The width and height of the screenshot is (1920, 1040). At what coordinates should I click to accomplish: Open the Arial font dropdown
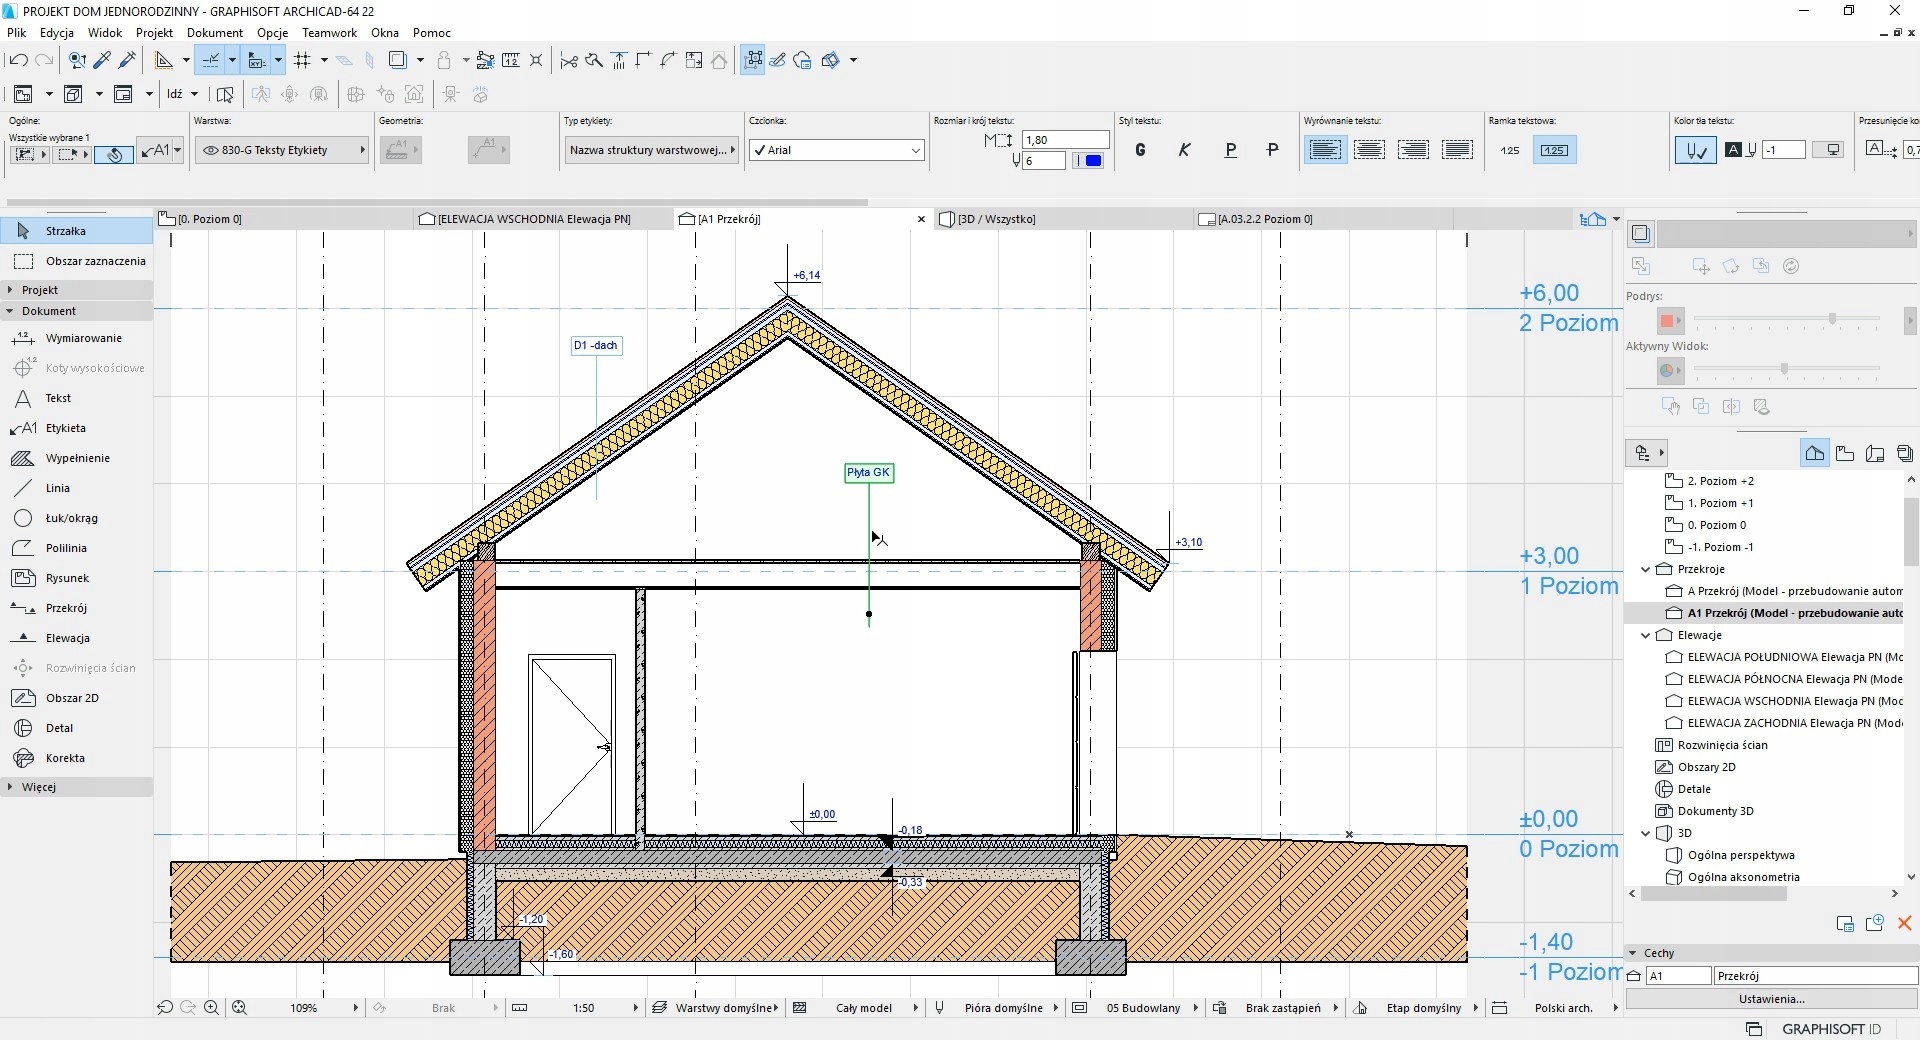click(x=837, y=150)
